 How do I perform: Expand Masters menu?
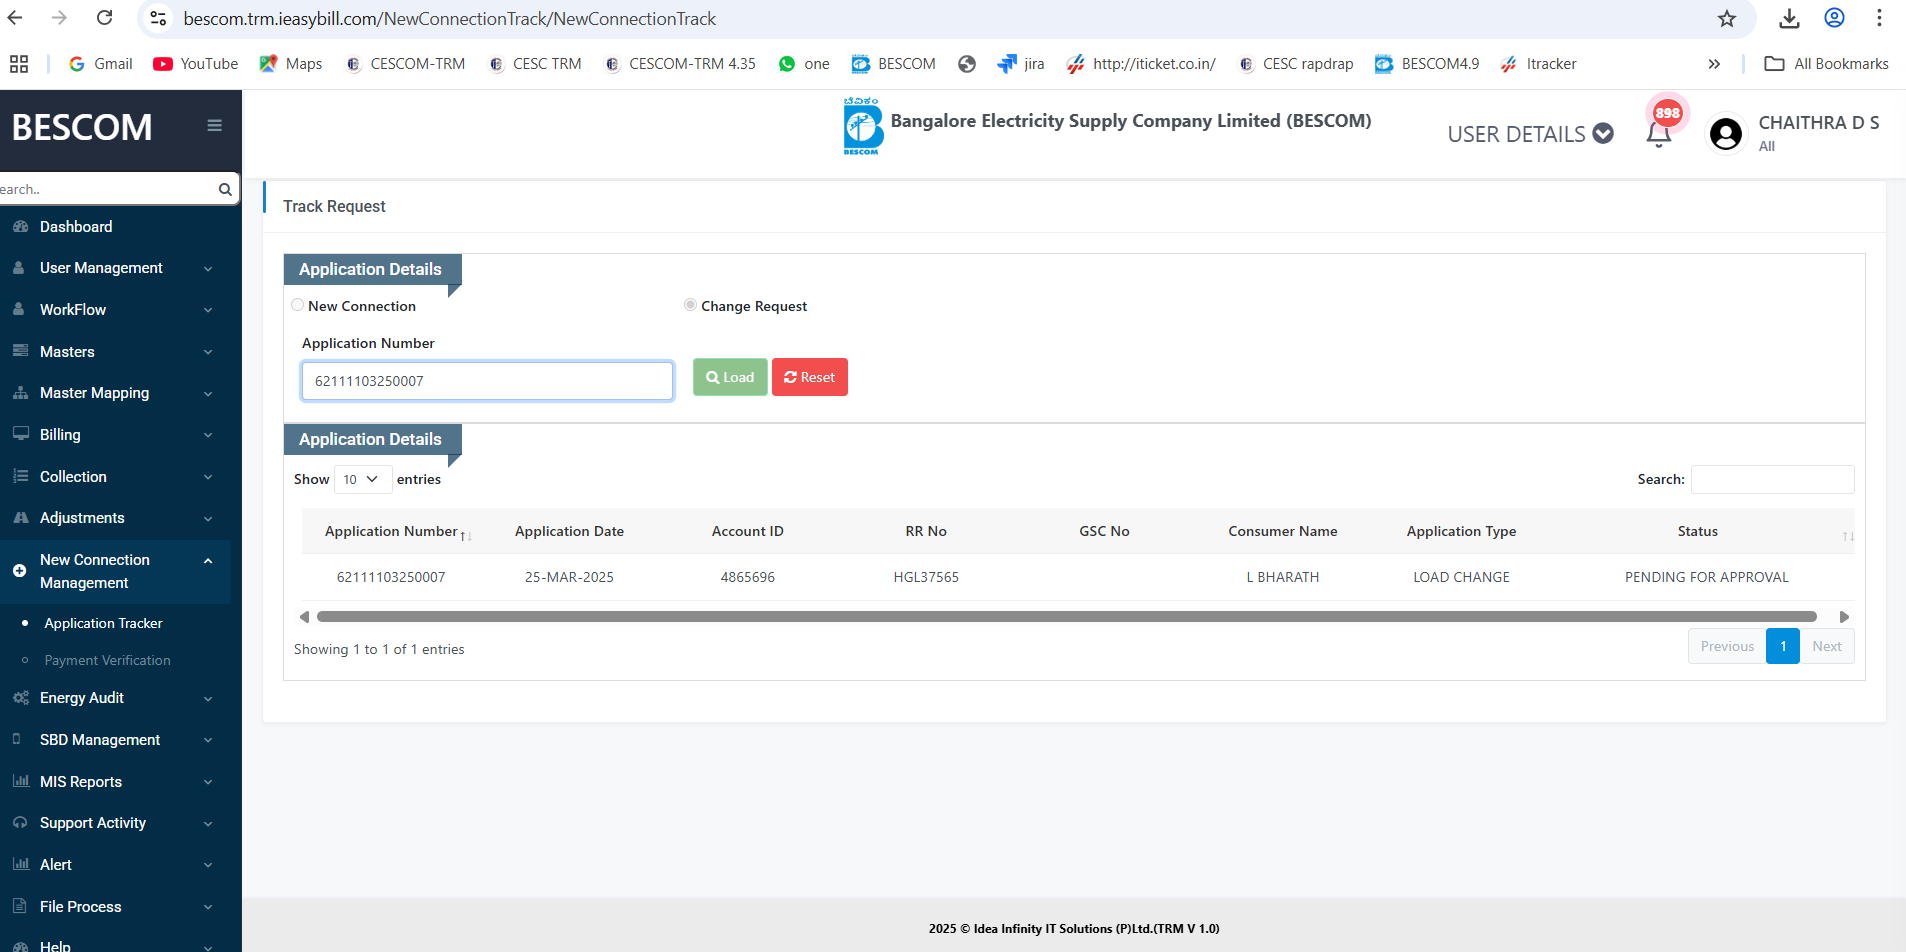click(x=115, y=352)
